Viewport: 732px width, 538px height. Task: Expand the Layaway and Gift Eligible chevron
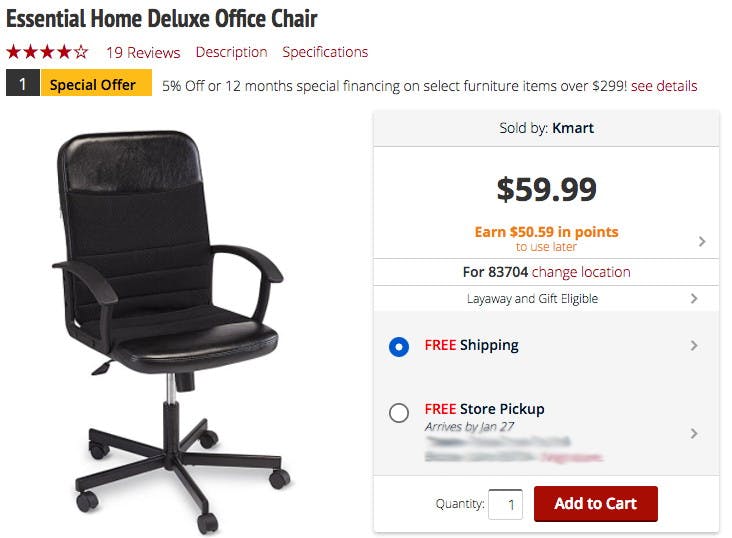point(694,298)
